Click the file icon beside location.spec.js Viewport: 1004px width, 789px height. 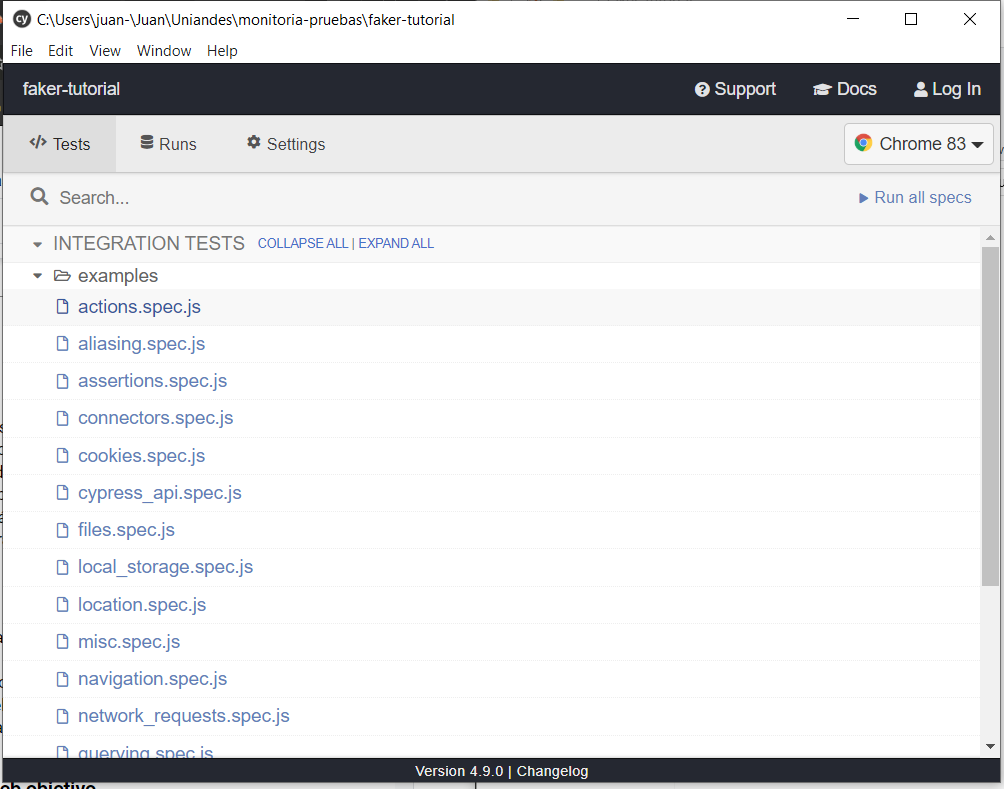click(x=62, y=605)
